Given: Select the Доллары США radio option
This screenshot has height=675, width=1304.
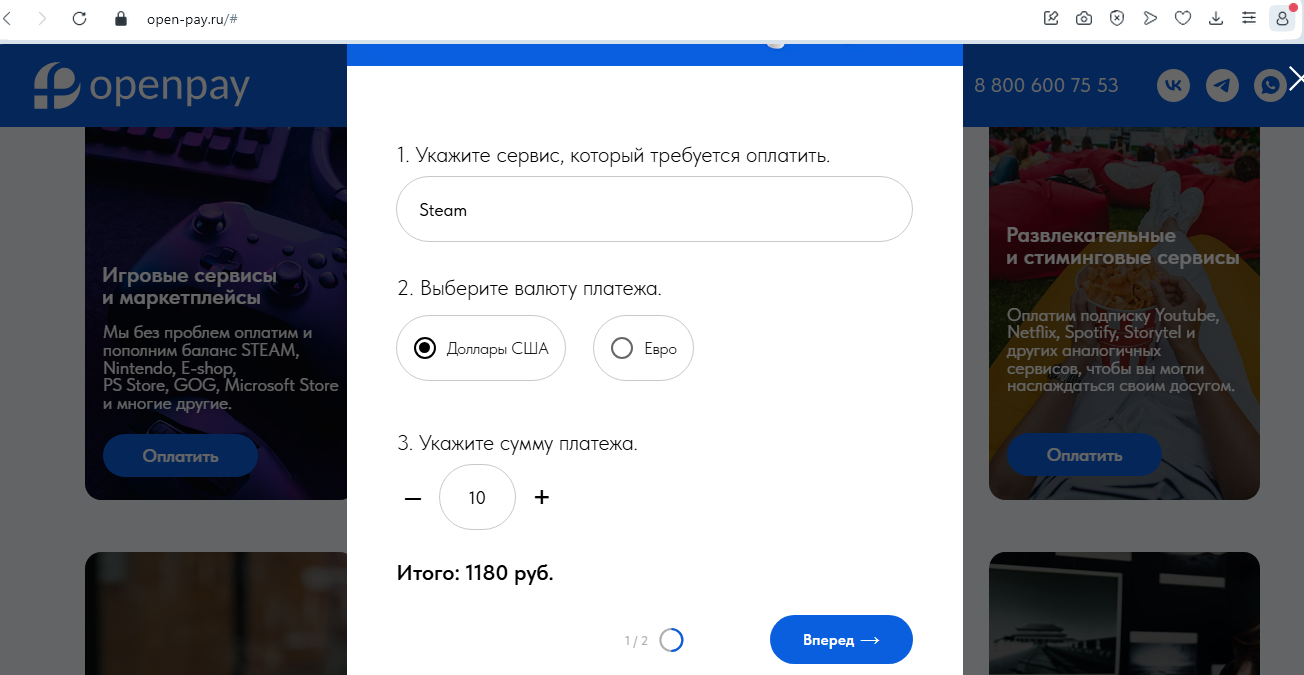Looking at the screenshot, I should tap(481, 348).
